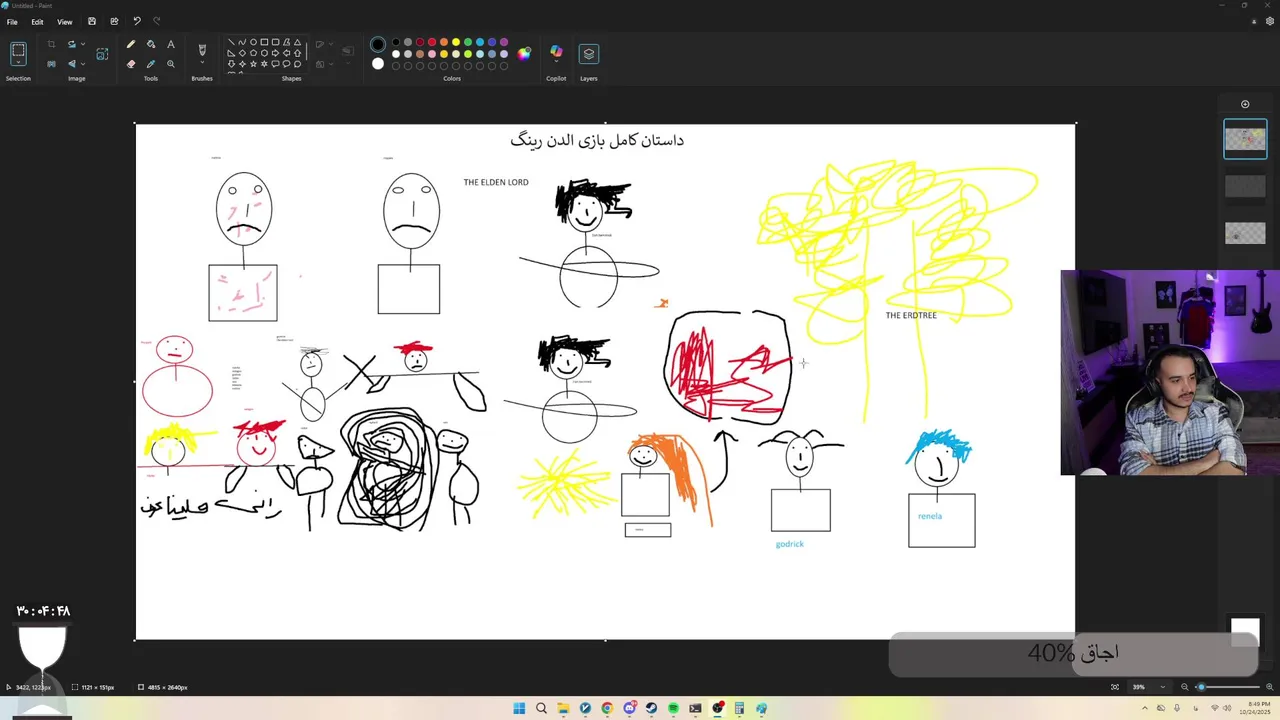Toggle the Layers panel button
Viewport: 1280px width, 720px height.
(589, 54)
